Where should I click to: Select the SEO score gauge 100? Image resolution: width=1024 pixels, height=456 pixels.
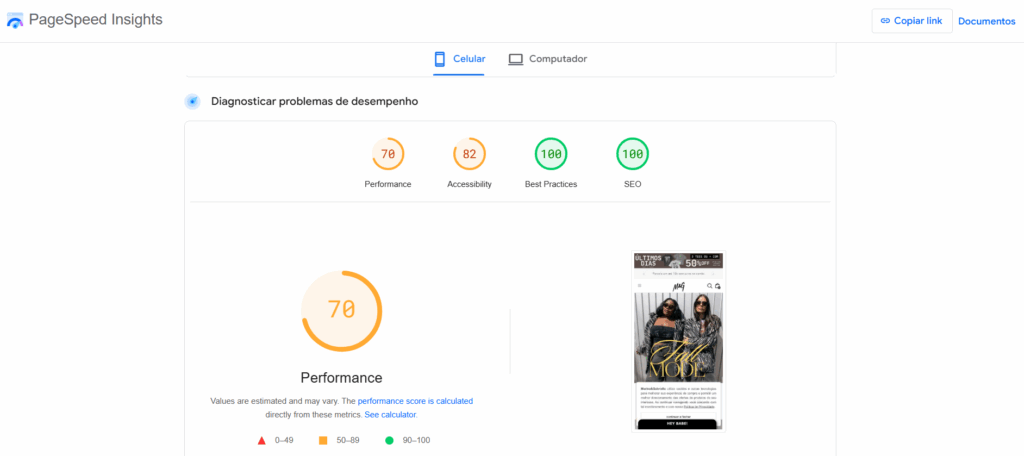click(632, 155)
